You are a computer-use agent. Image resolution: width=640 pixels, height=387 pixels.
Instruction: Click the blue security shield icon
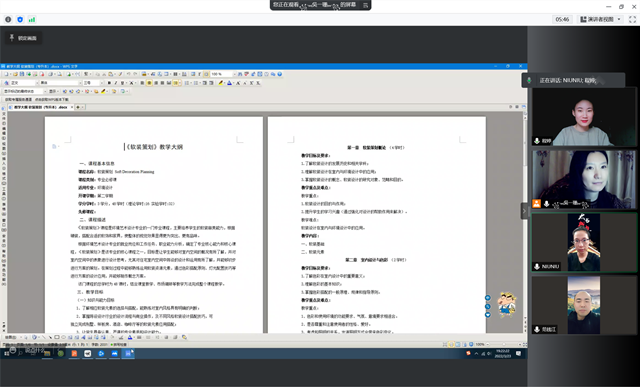[x=20, y=19]
